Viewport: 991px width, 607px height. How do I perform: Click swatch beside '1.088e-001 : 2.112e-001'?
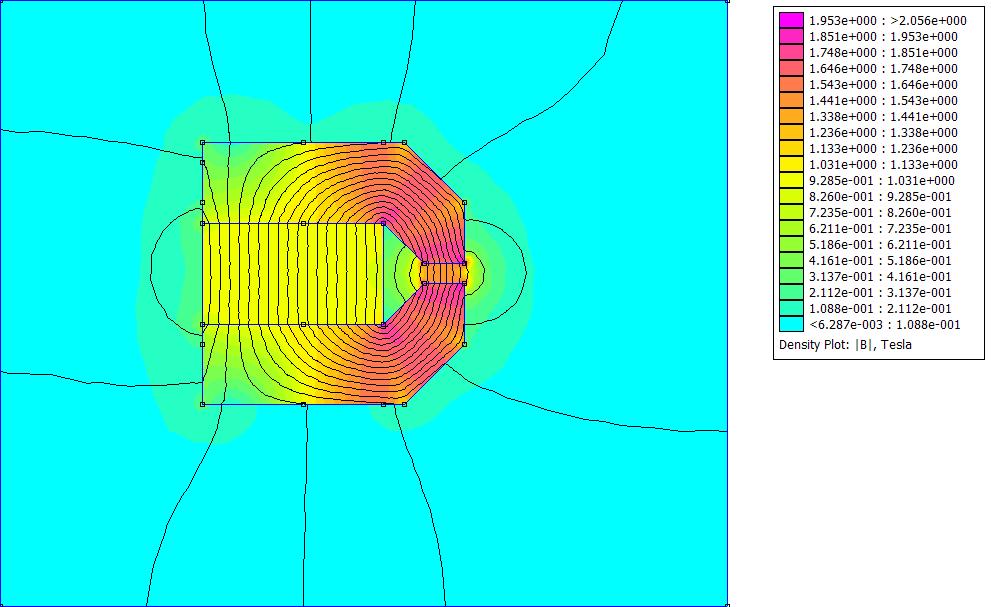pyautogui.click(x=791, y=309)
